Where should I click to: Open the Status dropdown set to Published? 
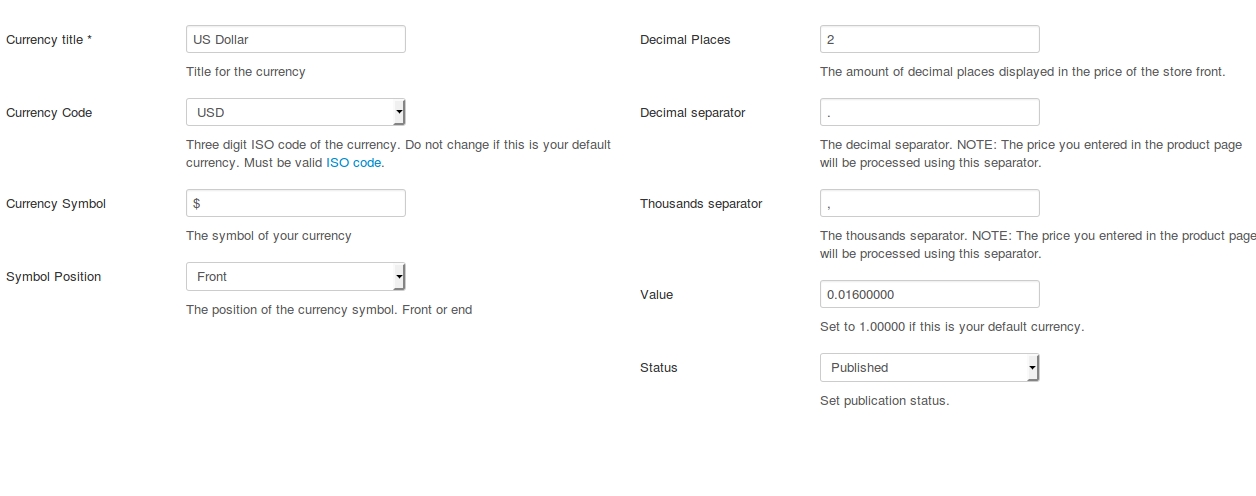pos(929,367)
